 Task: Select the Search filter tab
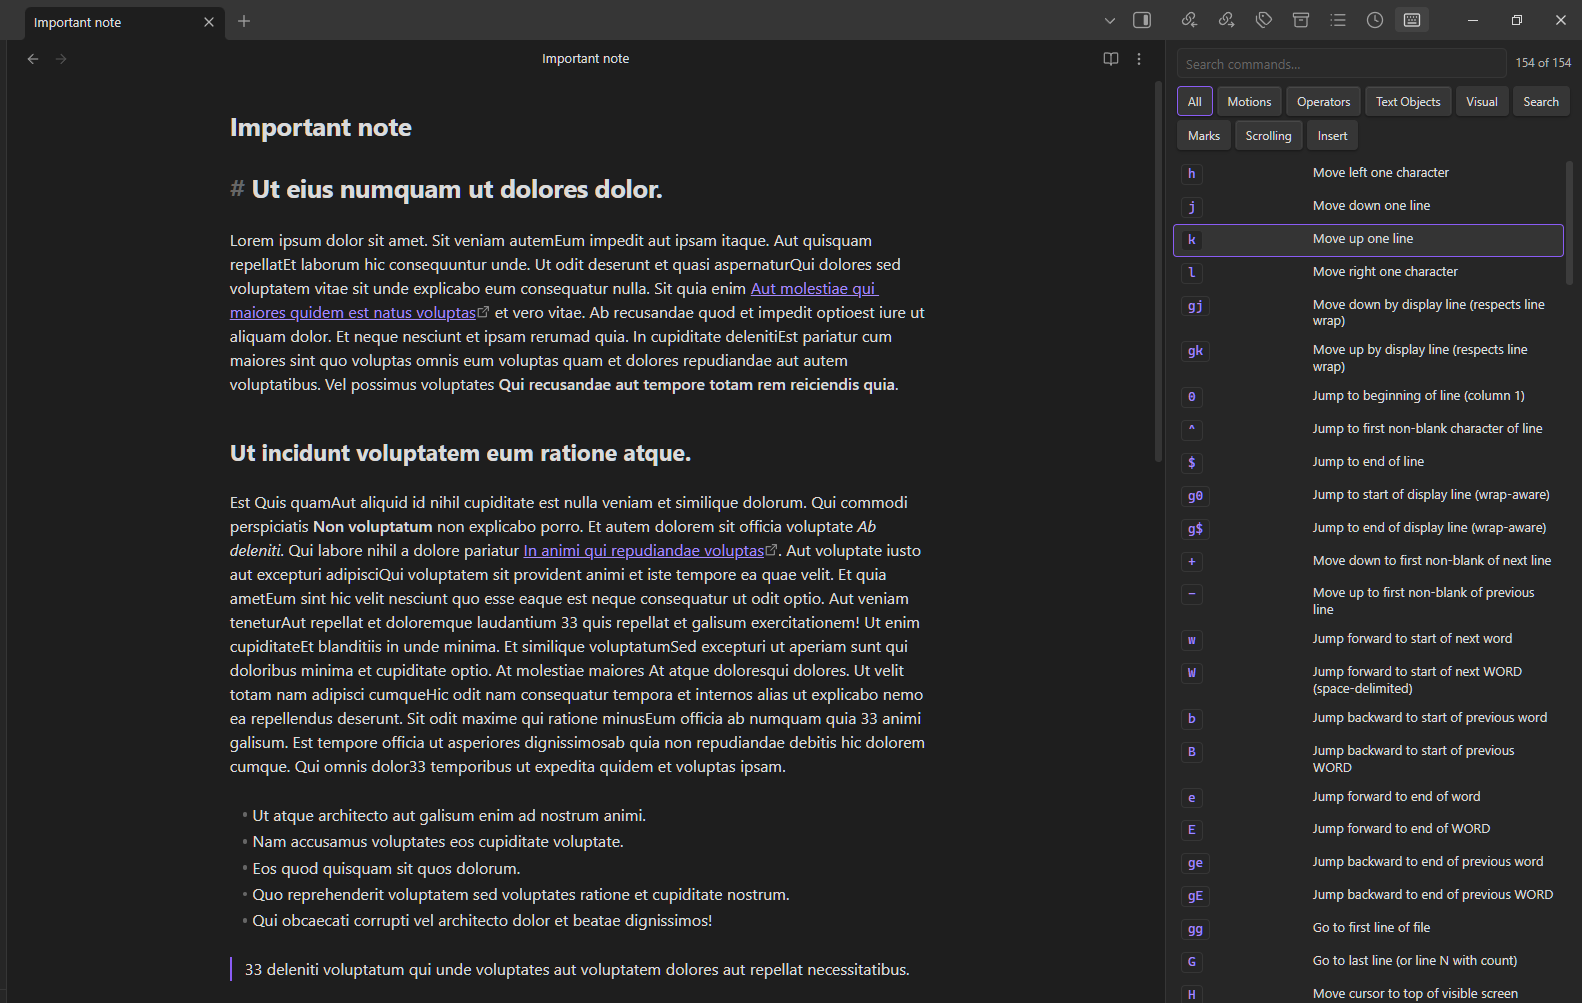tap(1541, 102)
